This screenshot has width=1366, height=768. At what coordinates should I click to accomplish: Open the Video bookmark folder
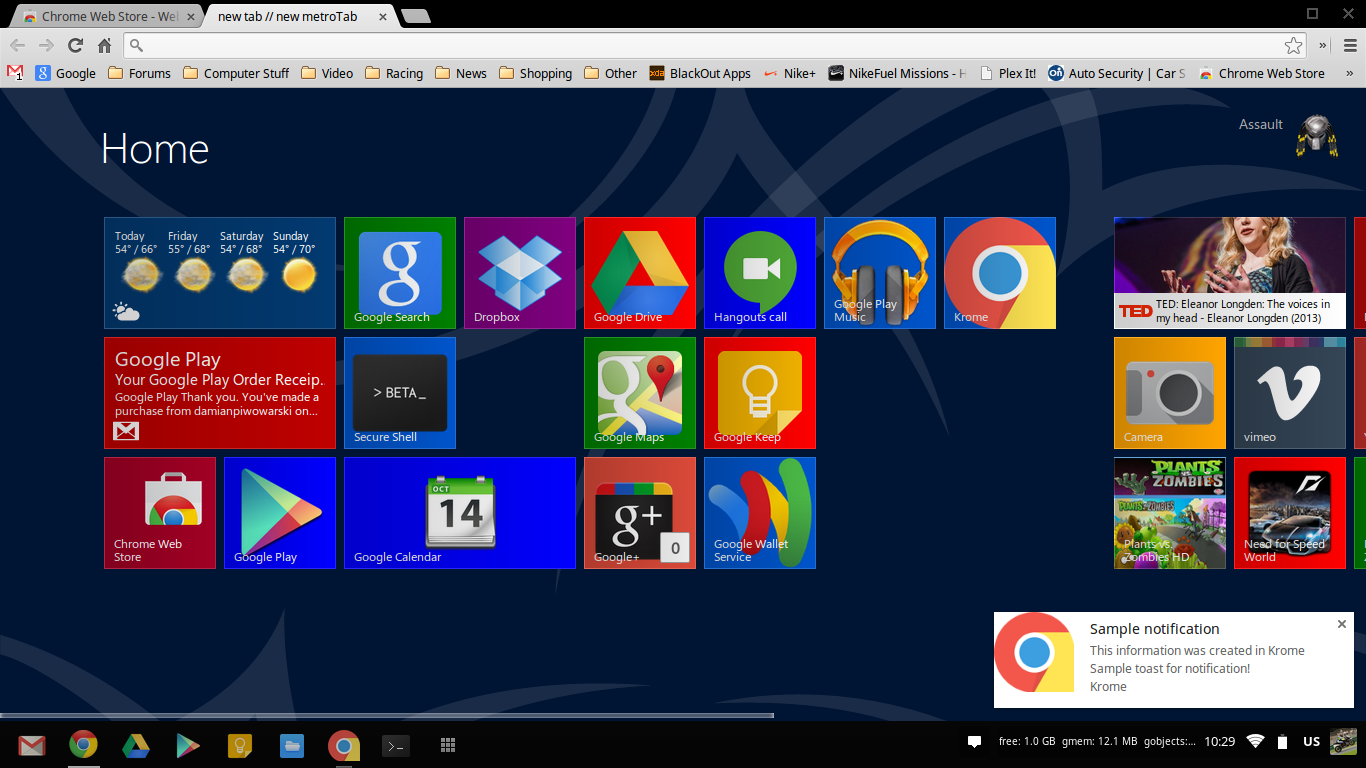pos(327,73)
